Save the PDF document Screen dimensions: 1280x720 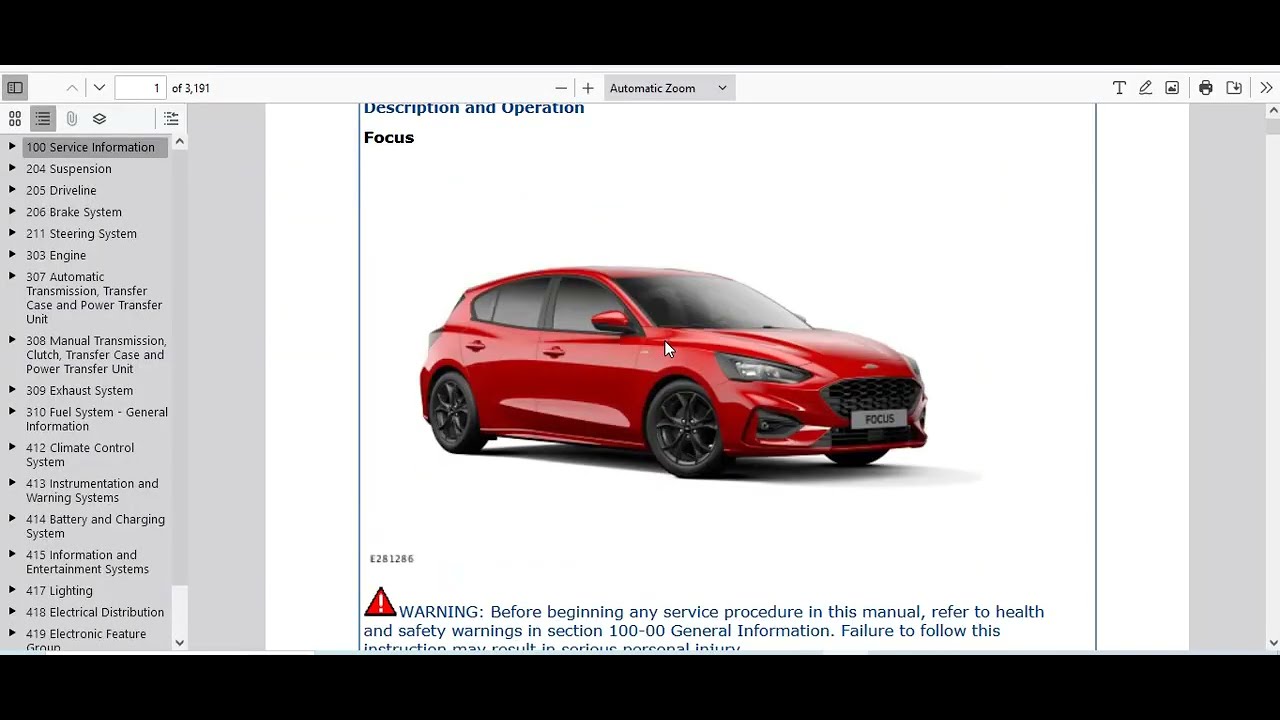click(x=1234, y=88)
